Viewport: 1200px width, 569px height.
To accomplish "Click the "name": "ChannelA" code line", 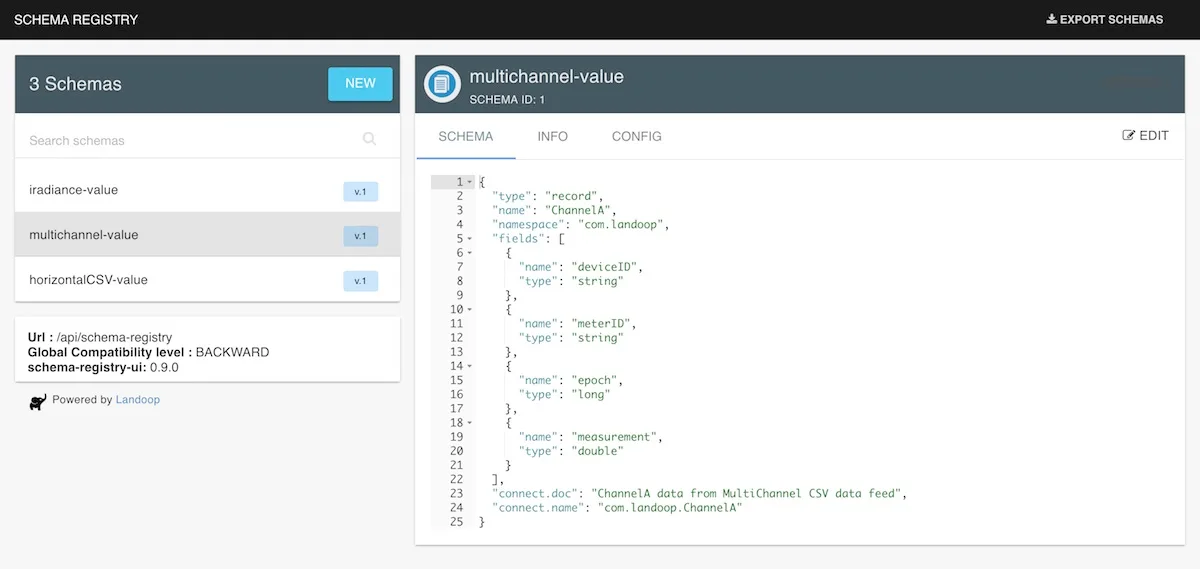I will (x=555, y=210).
